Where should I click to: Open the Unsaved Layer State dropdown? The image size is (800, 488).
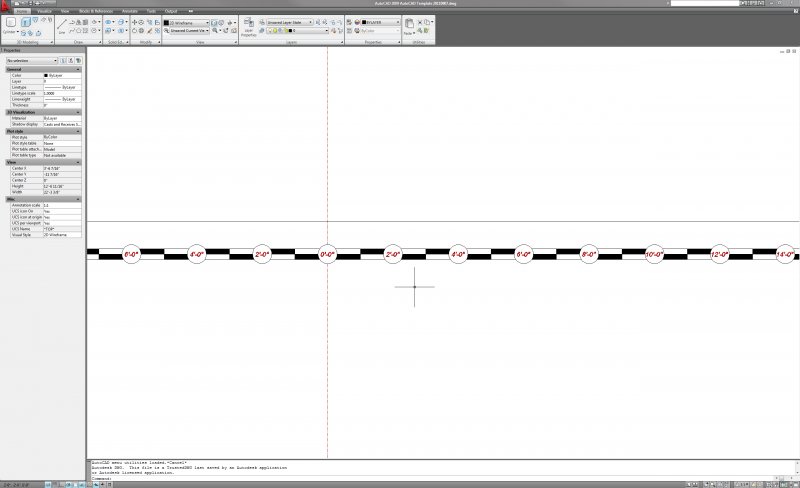289,22
